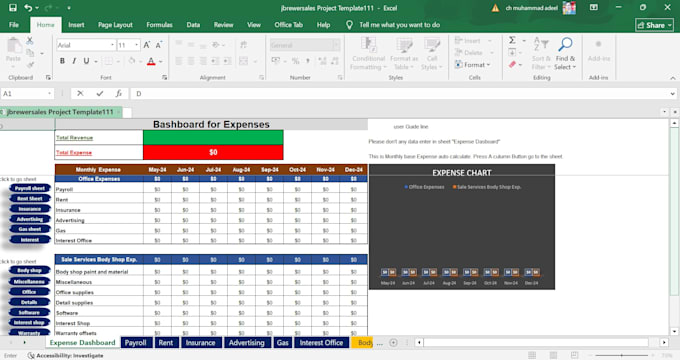680x360 pixels.
Task: Click the Clear eraser icon in Editing
Action: tap(513, 65)
